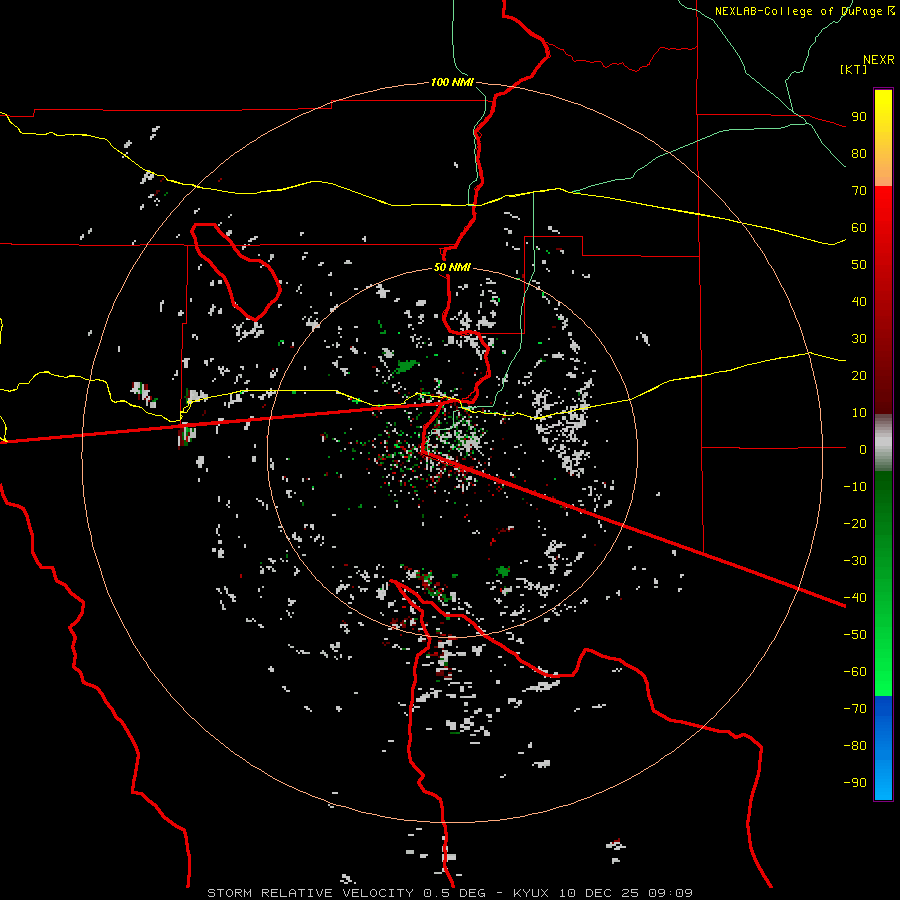Select the -80 value on velocity scale
The image size is (900, 900).
pos(855,746)
